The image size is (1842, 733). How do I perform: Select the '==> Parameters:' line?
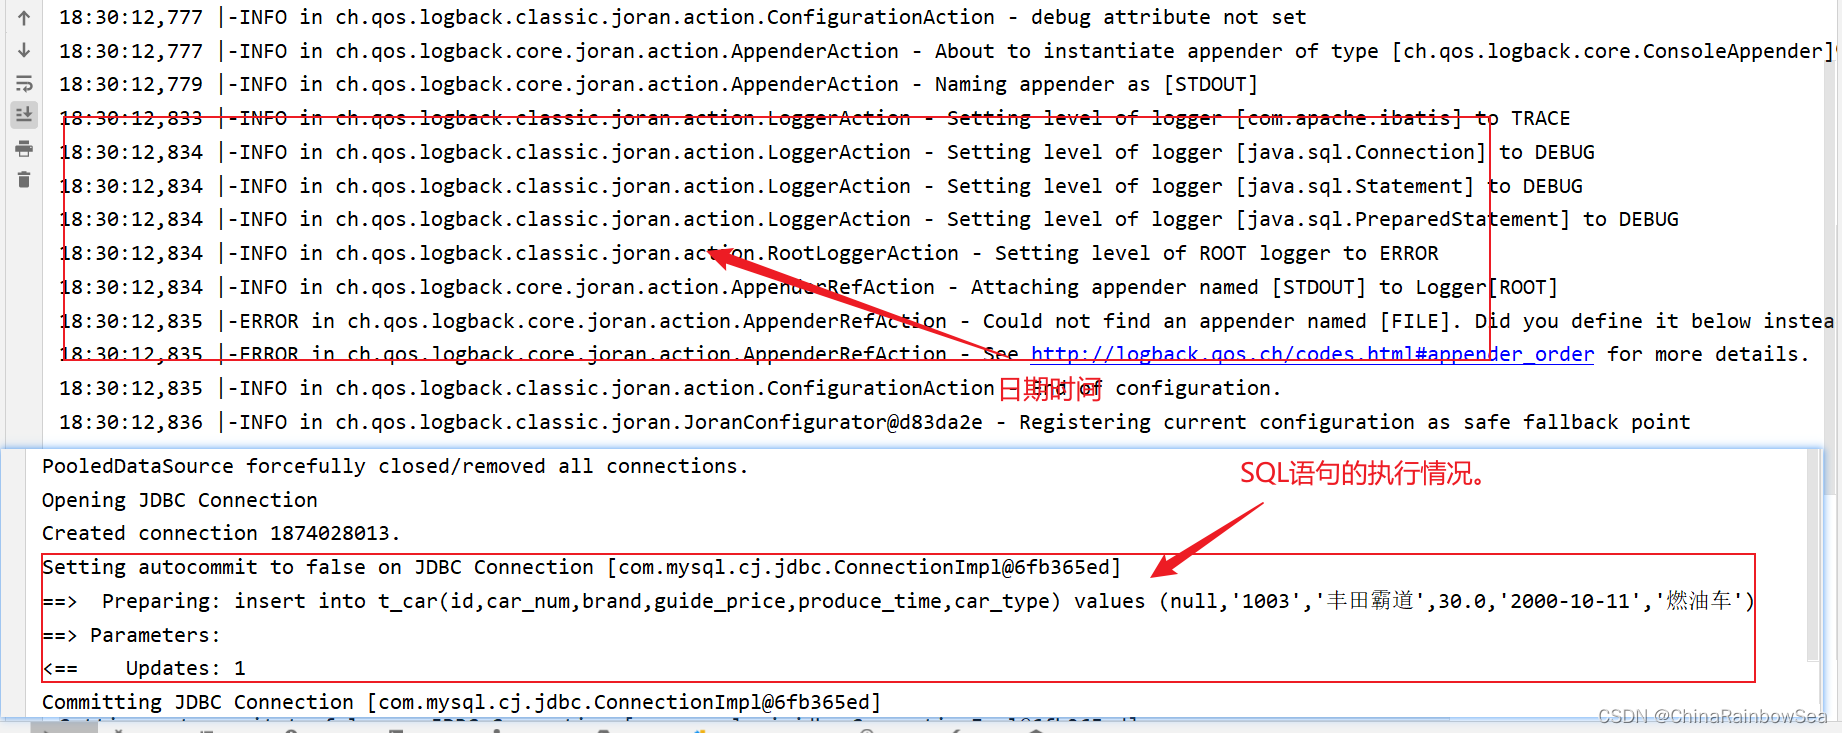pyautogui.click(x=131, y=635)
